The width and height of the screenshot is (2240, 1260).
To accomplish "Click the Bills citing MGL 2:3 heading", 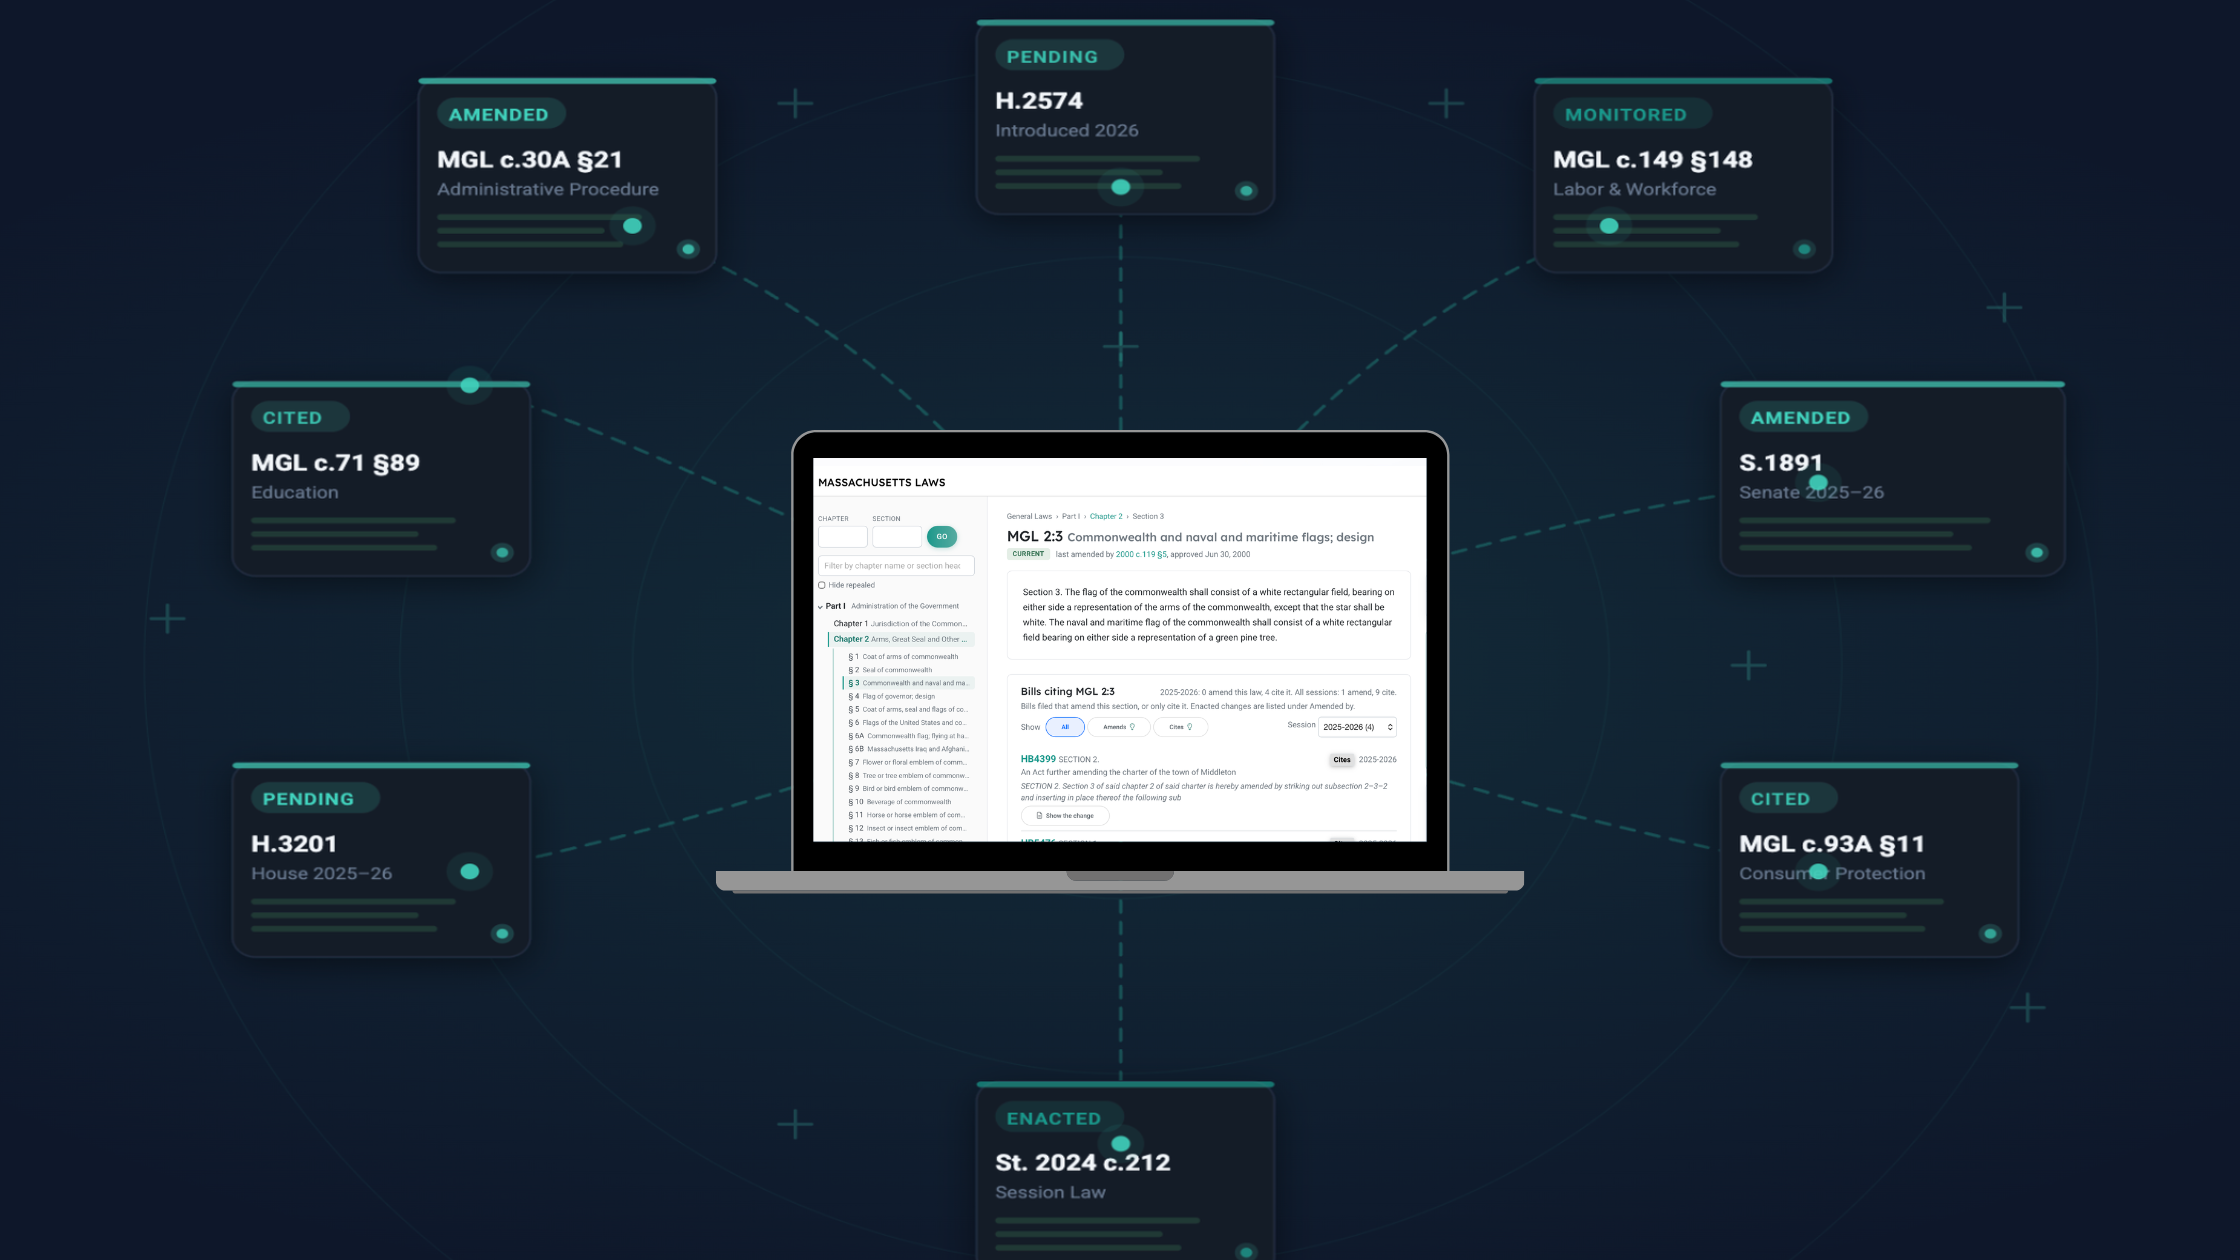I will click(x=1068, y=692).
